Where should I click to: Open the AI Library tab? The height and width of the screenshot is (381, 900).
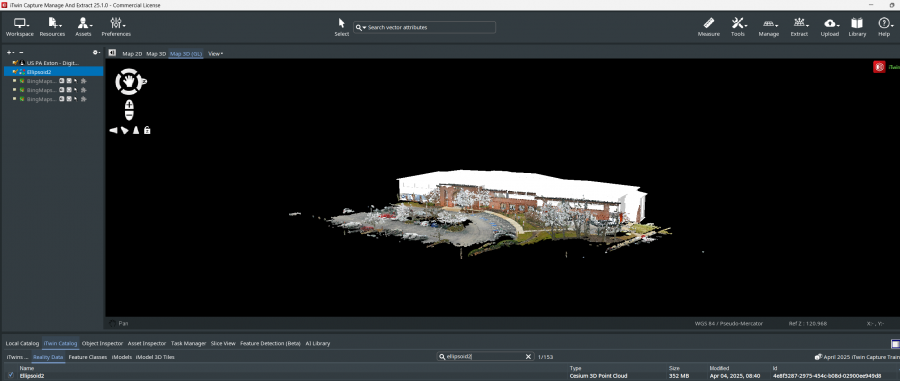click(318, 343)
